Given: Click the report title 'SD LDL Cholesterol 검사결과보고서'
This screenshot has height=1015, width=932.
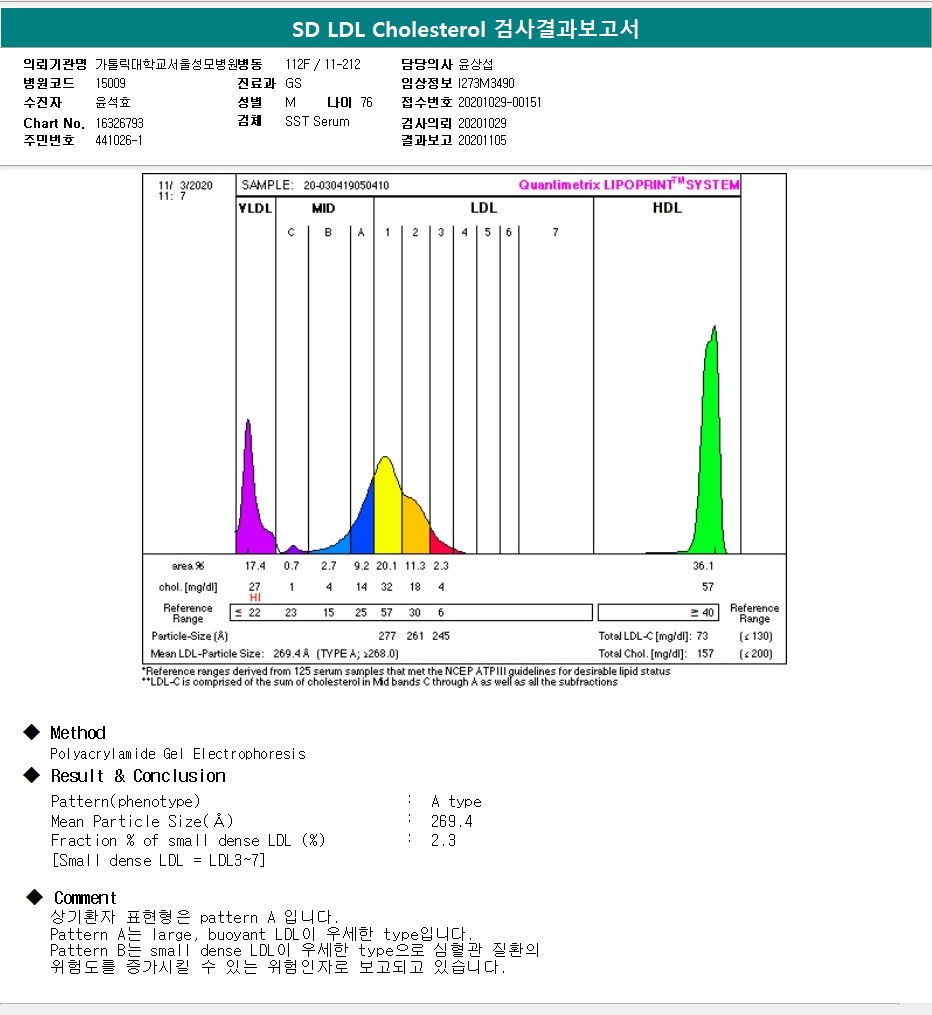Looking at the screenshot, I should pos(465,29).
